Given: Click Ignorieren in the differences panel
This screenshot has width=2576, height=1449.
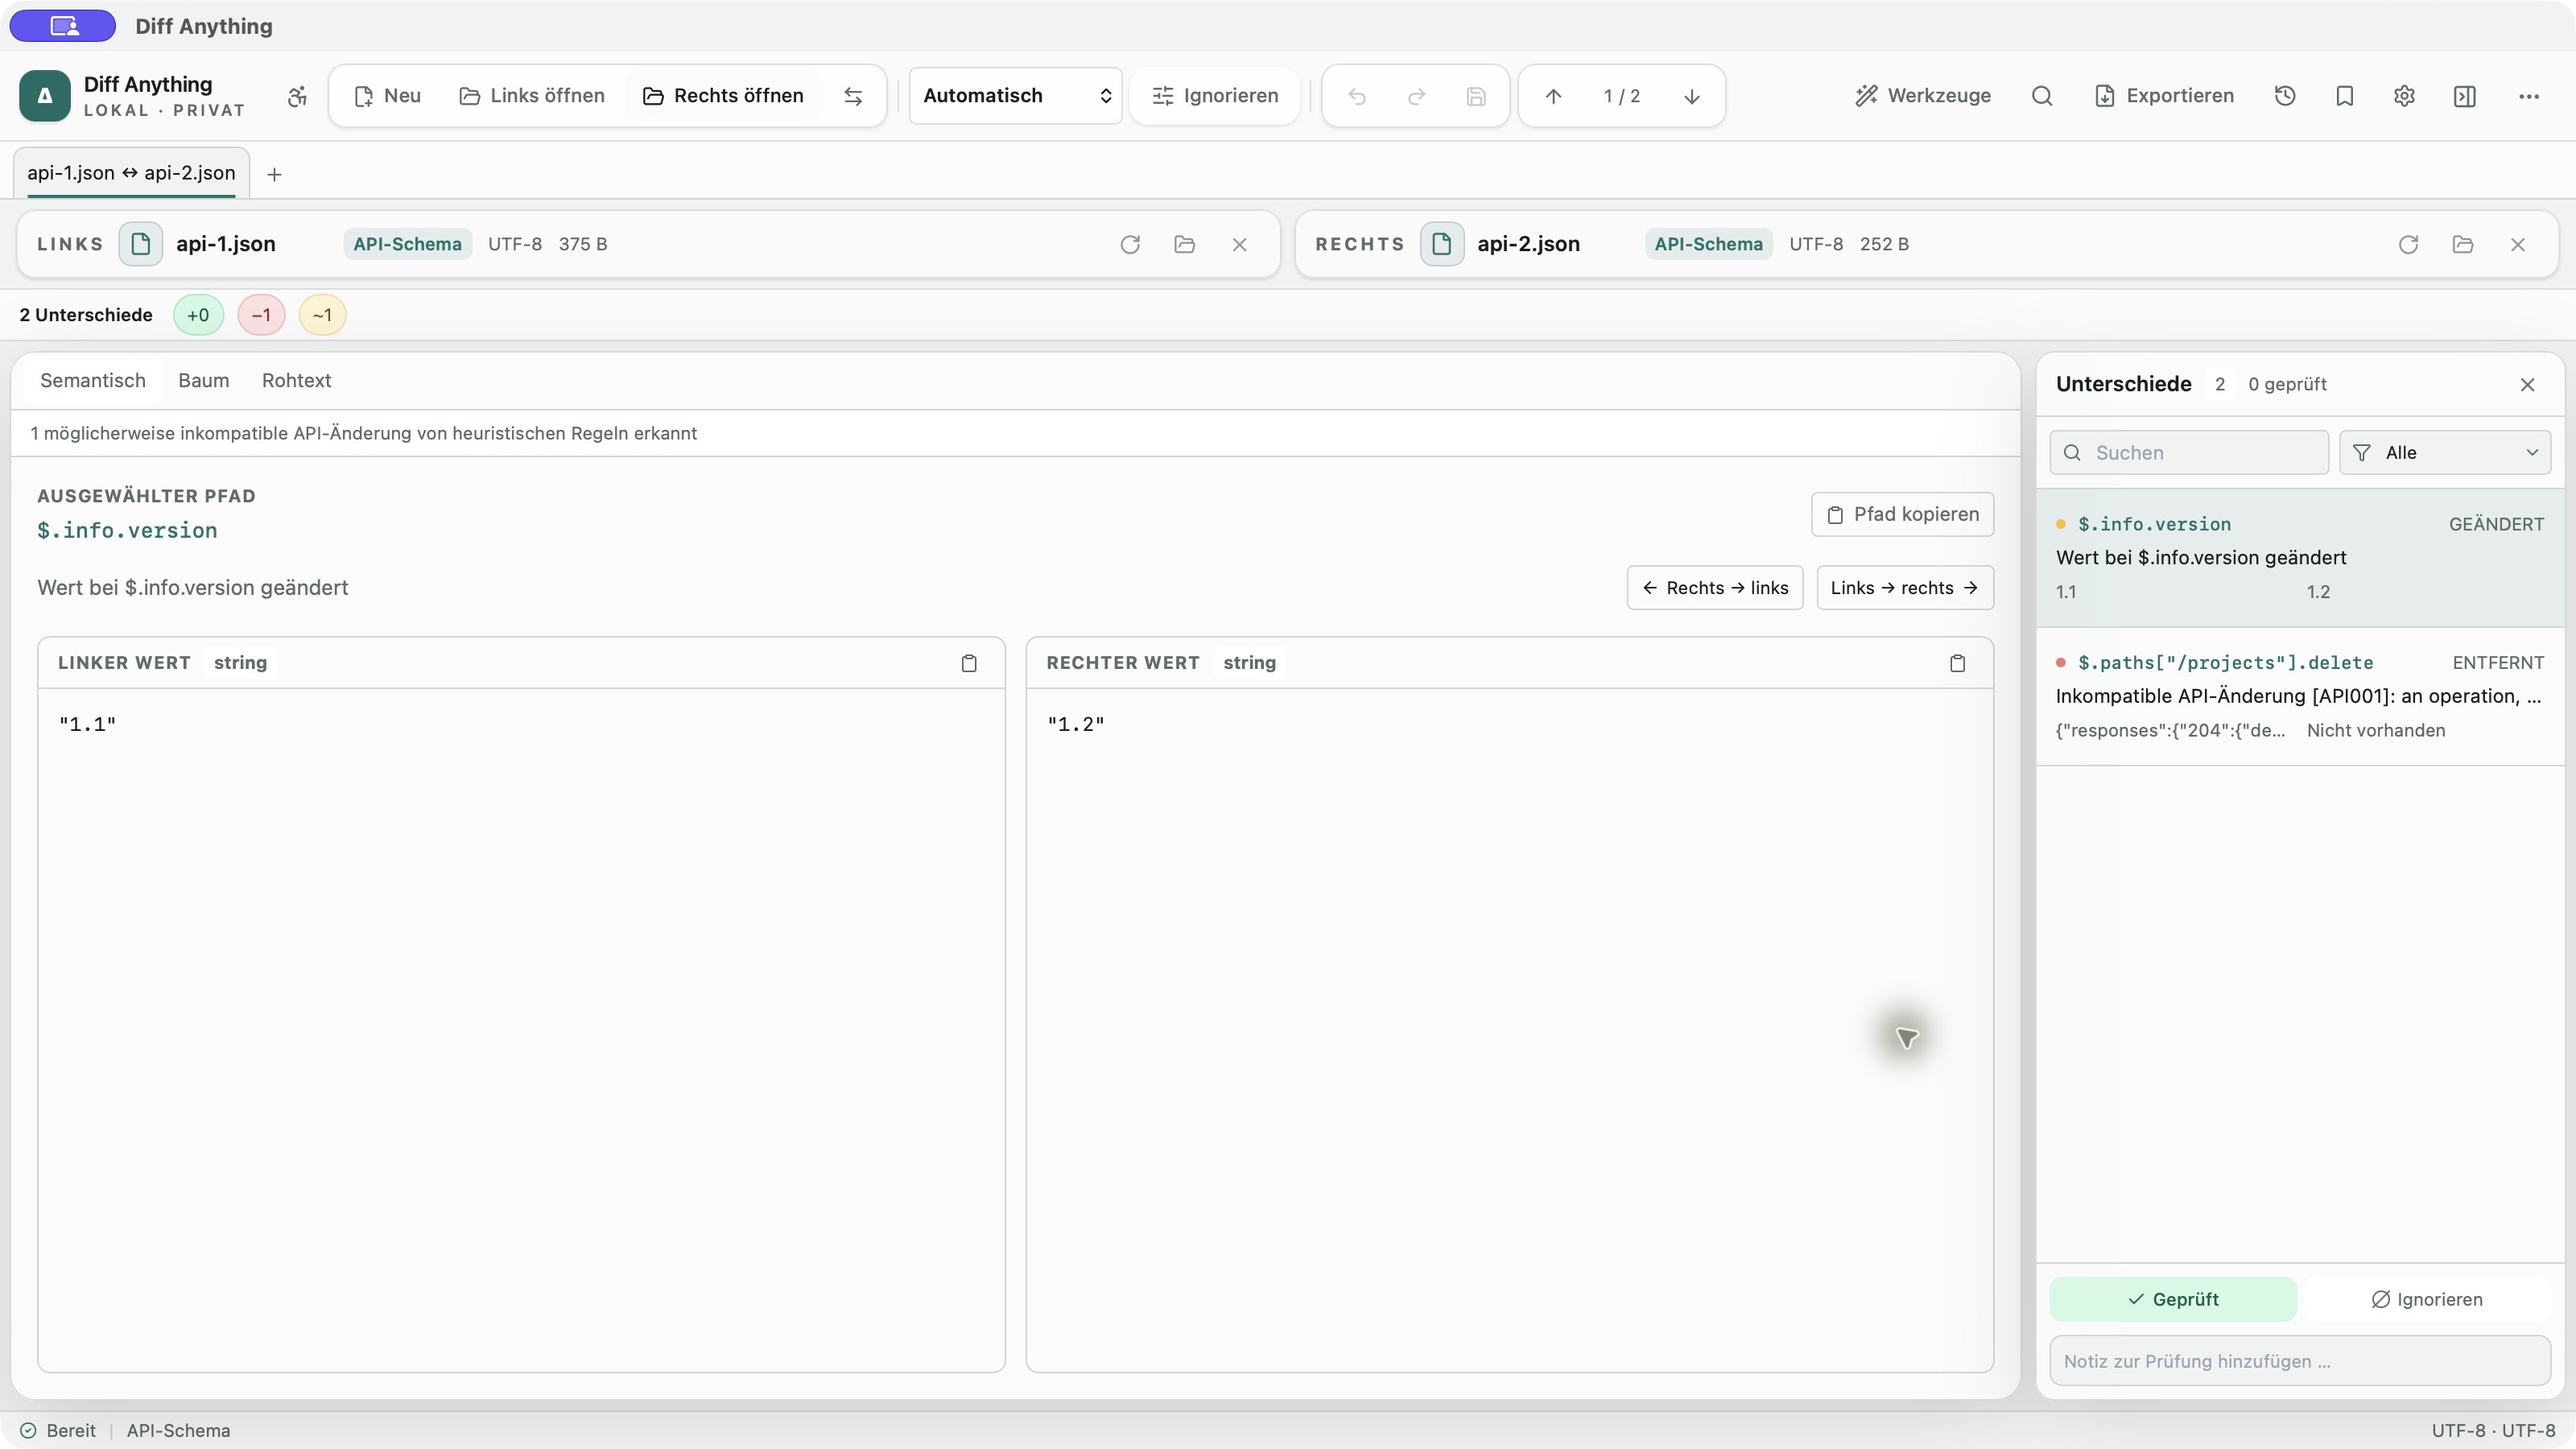Looking at the screenshot, I should (2427, 1299).
